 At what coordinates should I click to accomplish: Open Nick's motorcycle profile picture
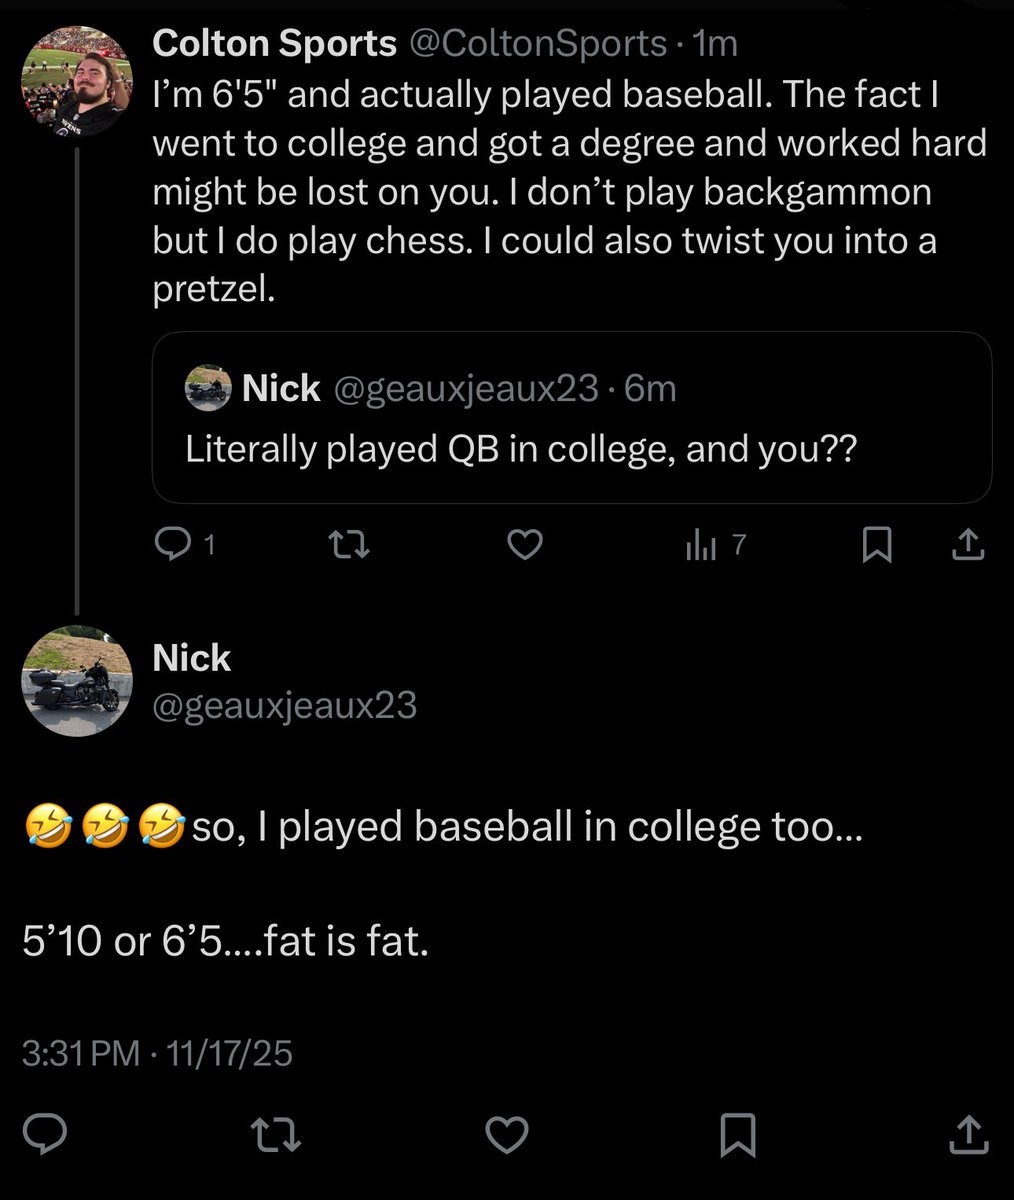77,680
